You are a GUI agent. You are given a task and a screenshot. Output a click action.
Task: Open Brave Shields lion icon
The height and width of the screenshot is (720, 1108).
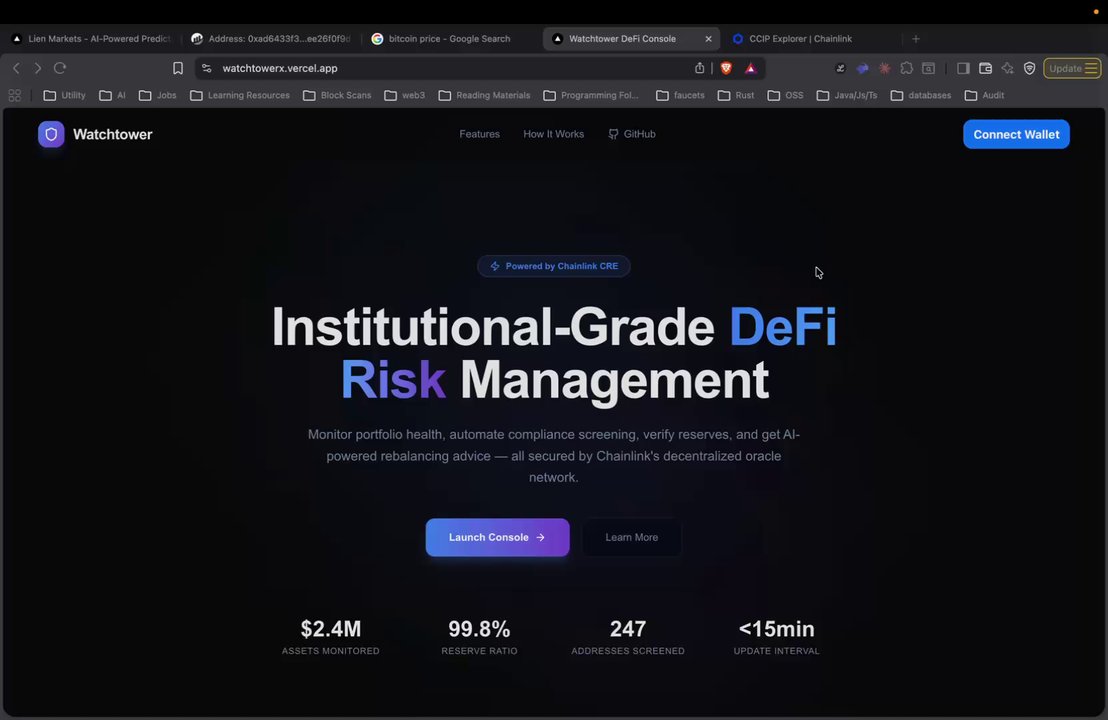point(726,68)
